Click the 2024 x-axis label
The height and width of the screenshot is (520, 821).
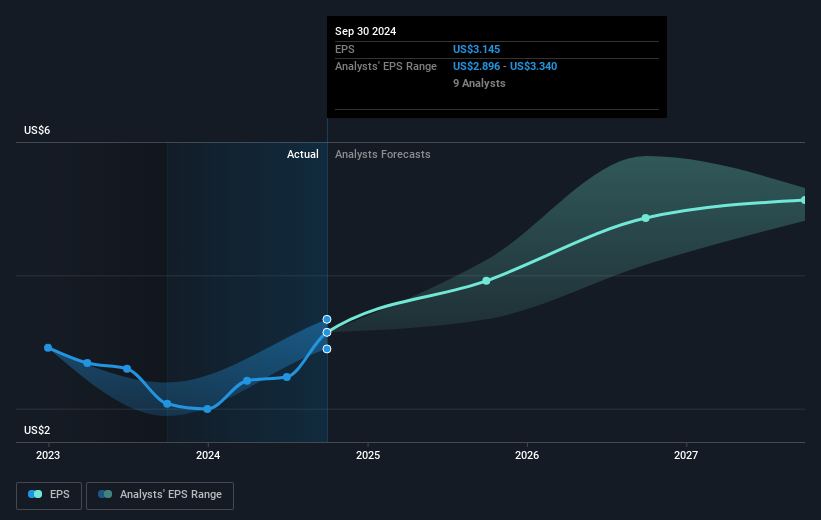coord(208,455)
